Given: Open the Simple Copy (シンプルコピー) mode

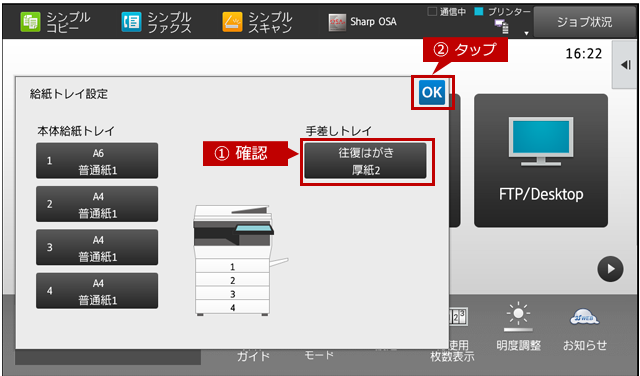Looking at the screenshot, I should tap(55, 22).
